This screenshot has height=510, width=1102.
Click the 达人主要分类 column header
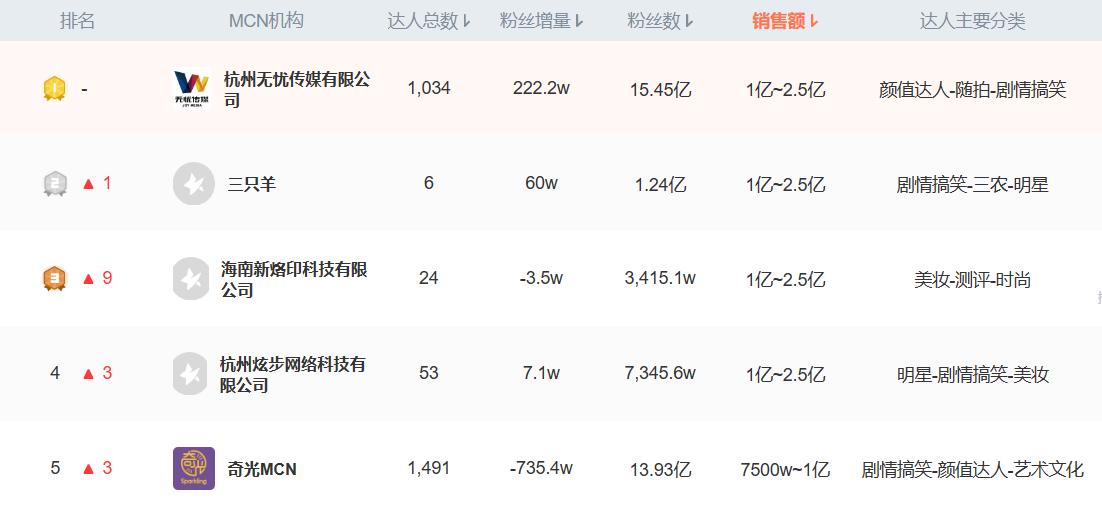tap(972, 21)
